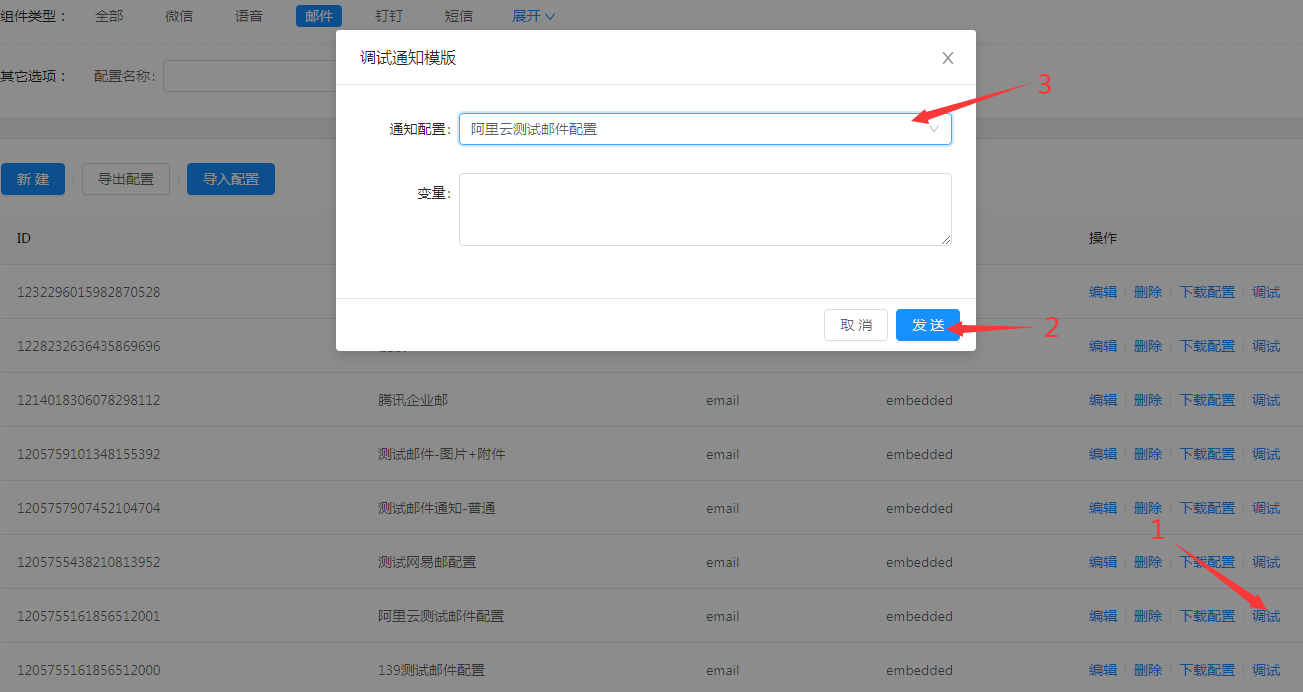This screenshot has height=692, width=1303.
Task: Click the 导出配置 export button
Action: [x=125, y=178]
